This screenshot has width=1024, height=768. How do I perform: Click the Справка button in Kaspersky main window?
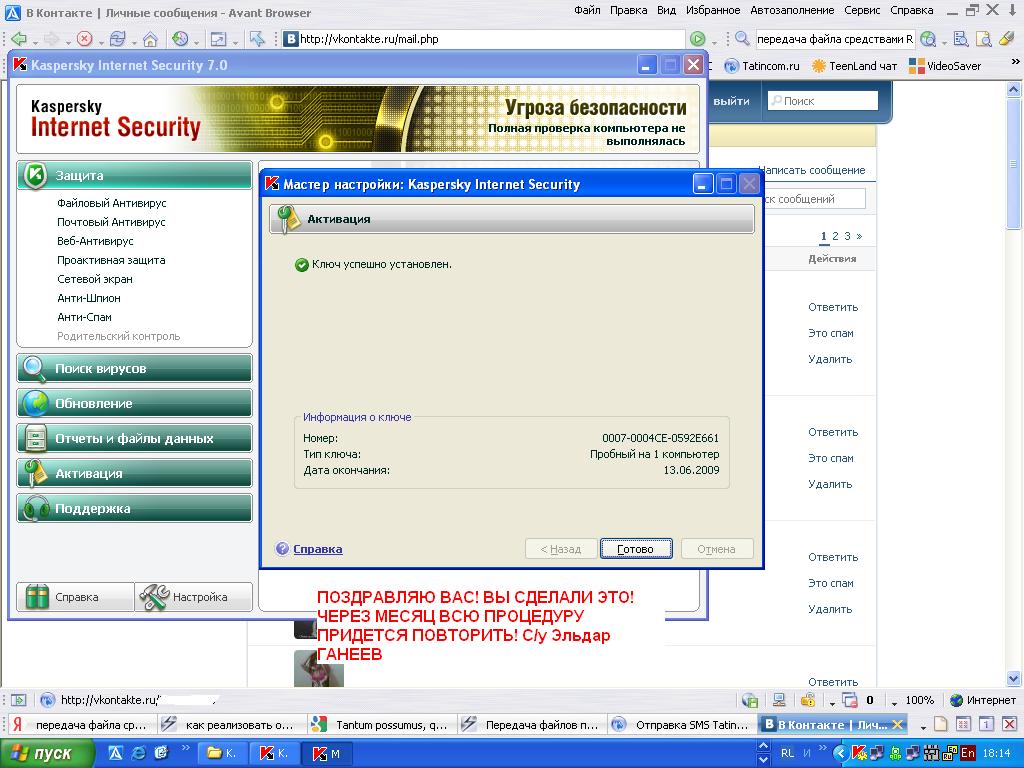click(x=75, y=597)
